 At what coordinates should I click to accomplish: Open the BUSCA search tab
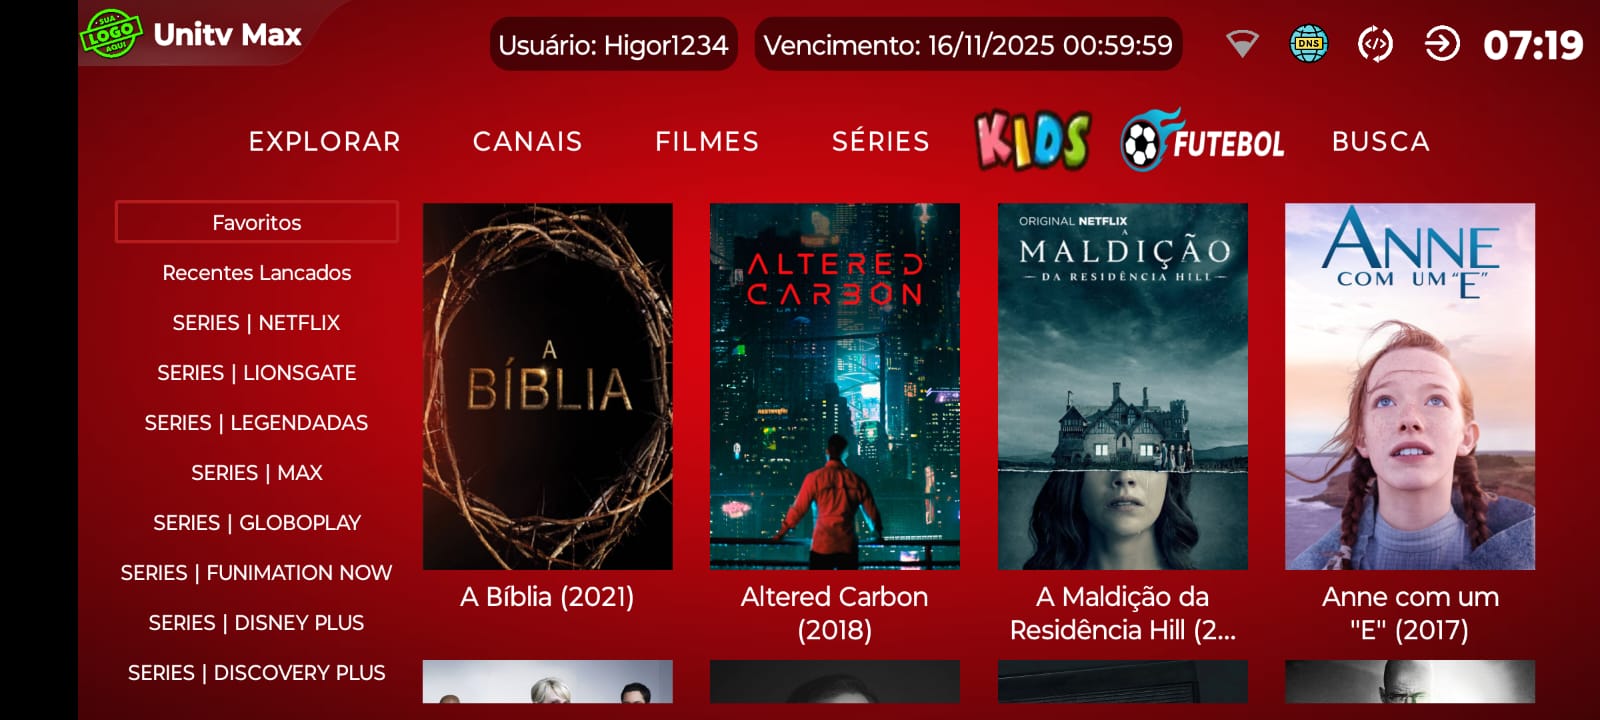coord(1380,142)
